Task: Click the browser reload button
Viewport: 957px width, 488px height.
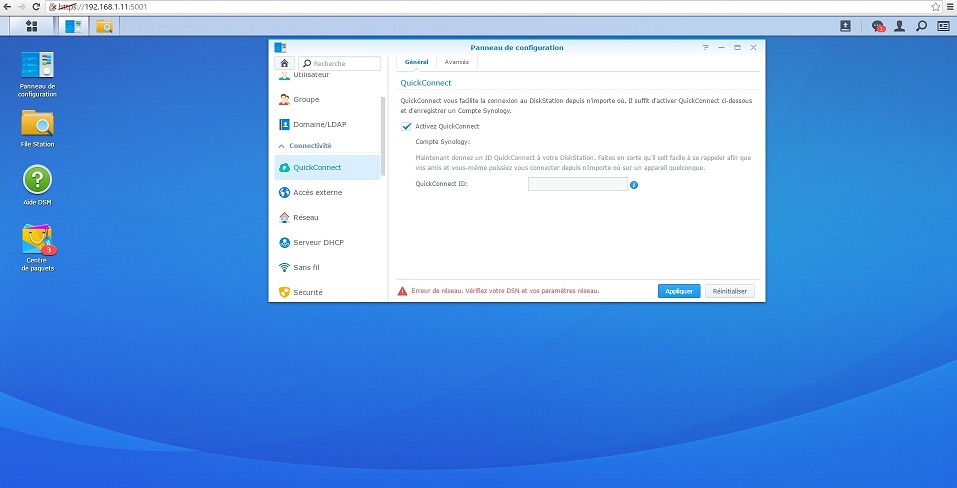Action: click(x=36, y=7)
